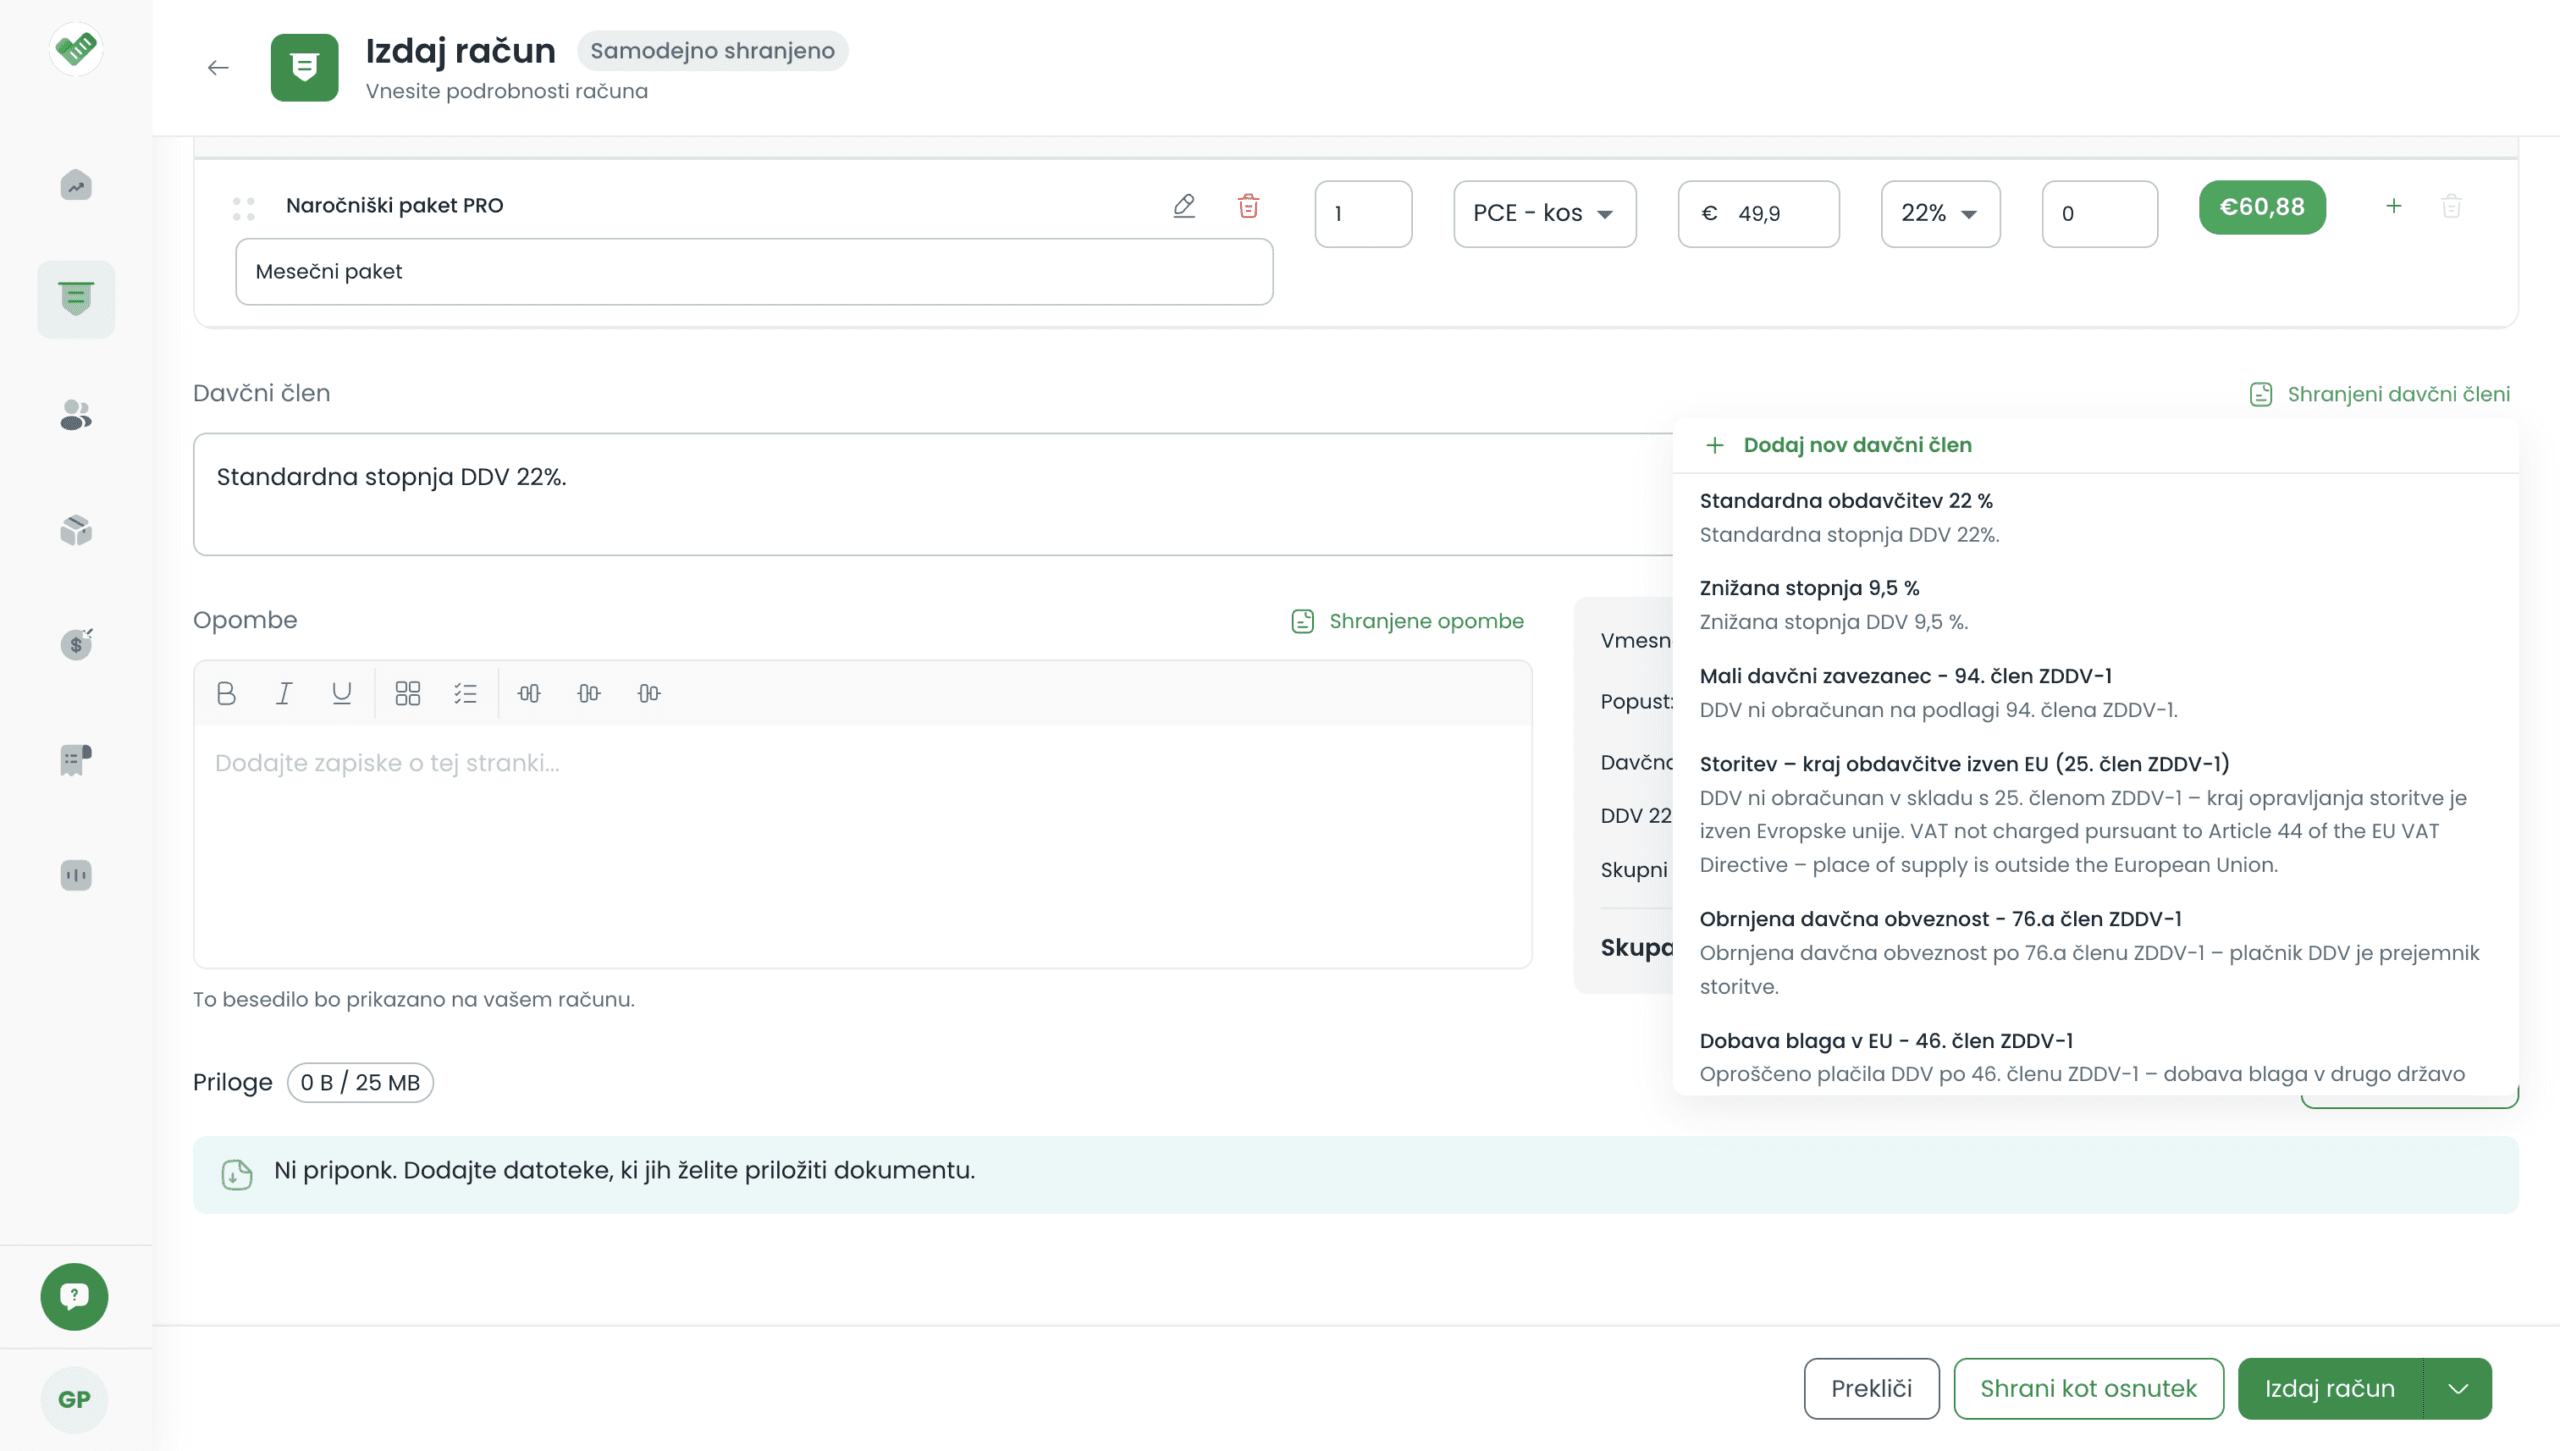Image resolution: width=2560 pixels, height=1451 pixels.
Task: Open the clients icon in the sidebar
Action: pyautogui.click(x=76, y=414)
